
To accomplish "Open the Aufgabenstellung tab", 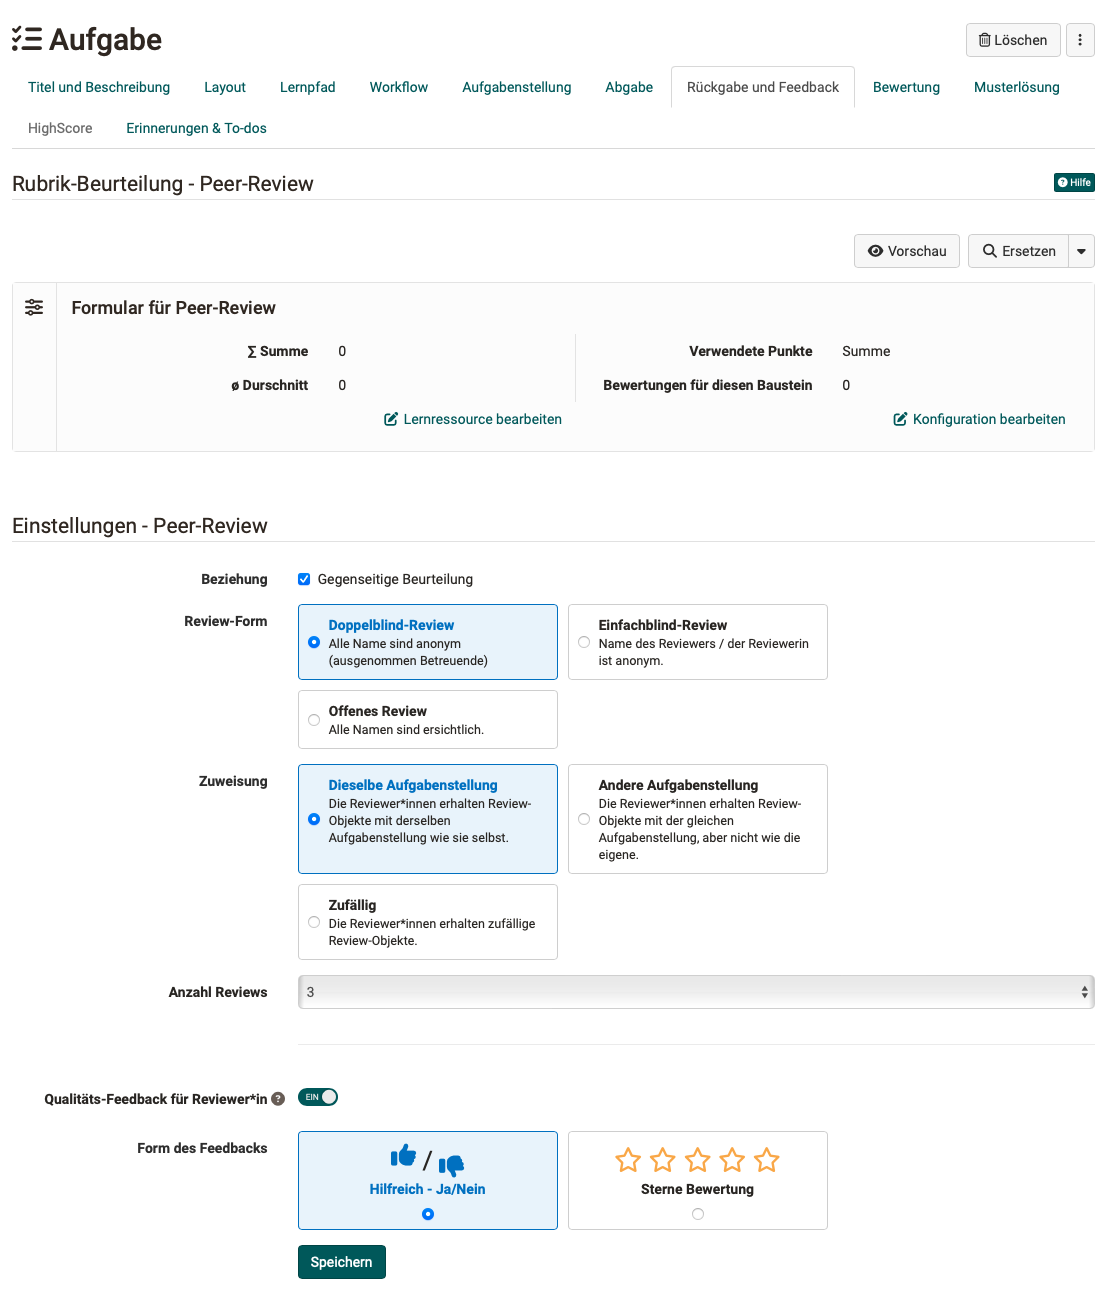I will pyautogui.click(x=516, y=87).
